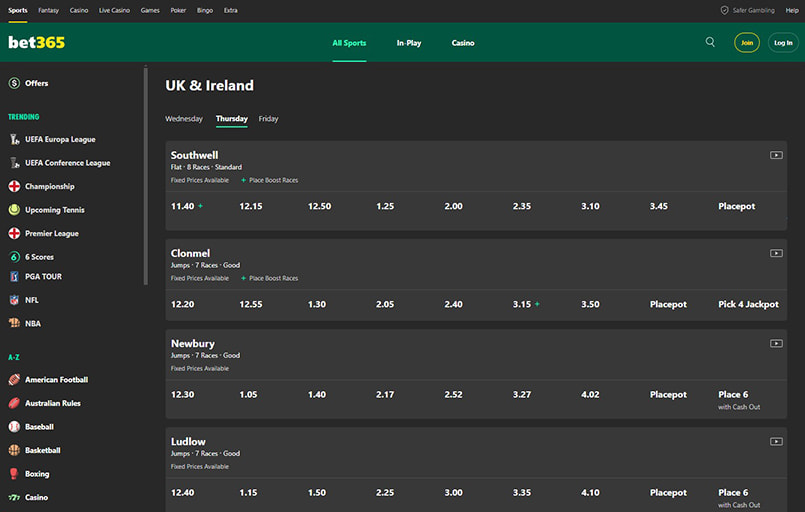805x512 pixels.
Task: Click the Log In button
Action: [x=783, y=43]
